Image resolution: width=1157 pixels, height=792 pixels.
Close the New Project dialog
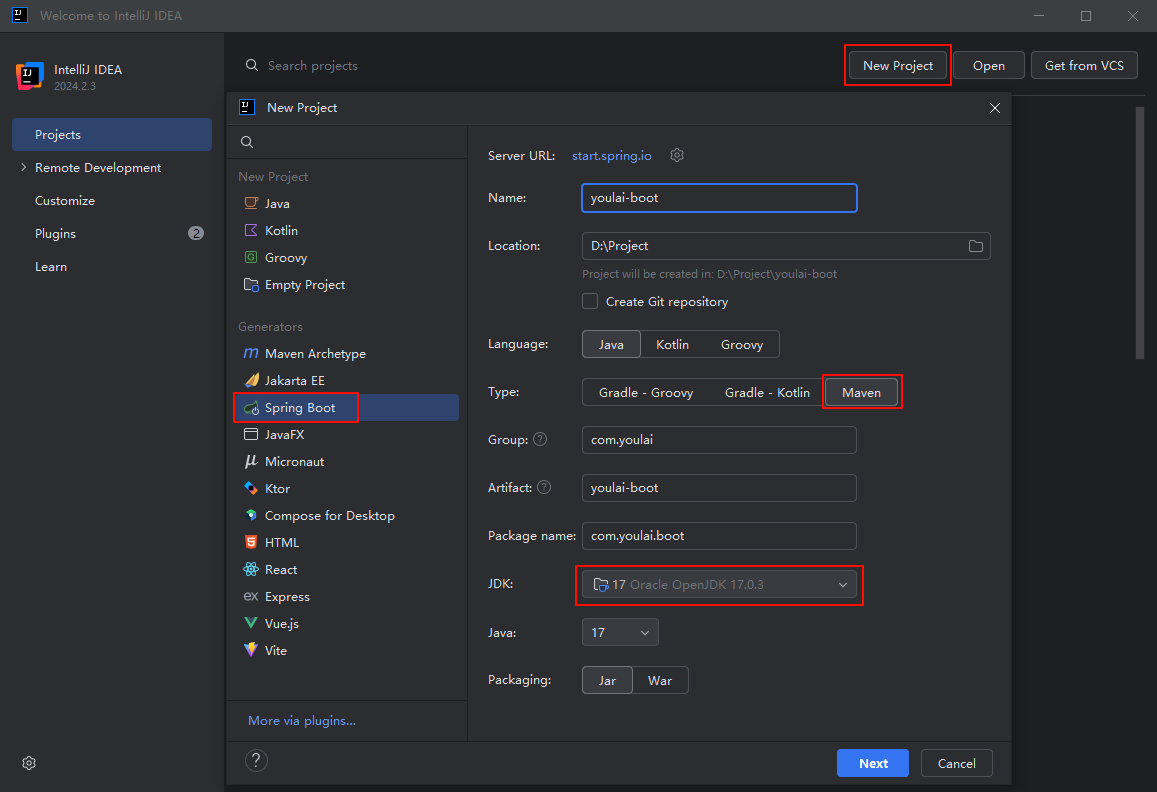tap(995, 108)
